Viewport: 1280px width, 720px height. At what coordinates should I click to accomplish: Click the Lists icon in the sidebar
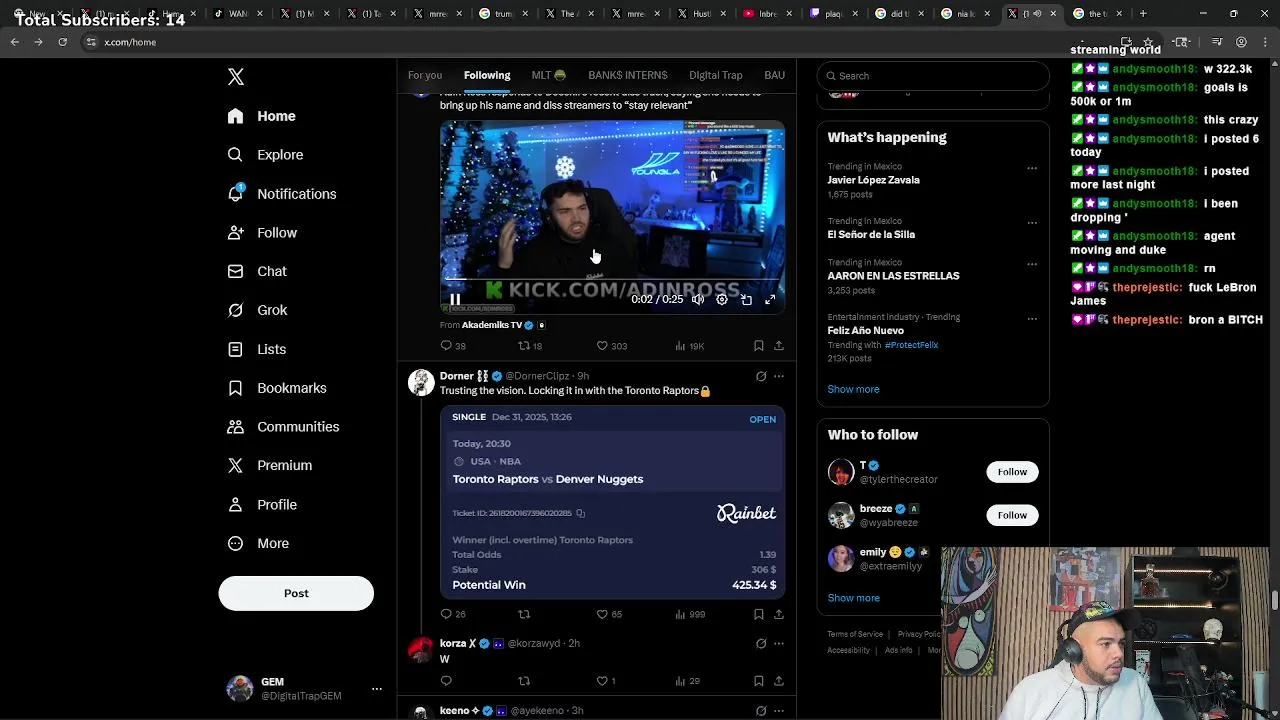(235, 349)
